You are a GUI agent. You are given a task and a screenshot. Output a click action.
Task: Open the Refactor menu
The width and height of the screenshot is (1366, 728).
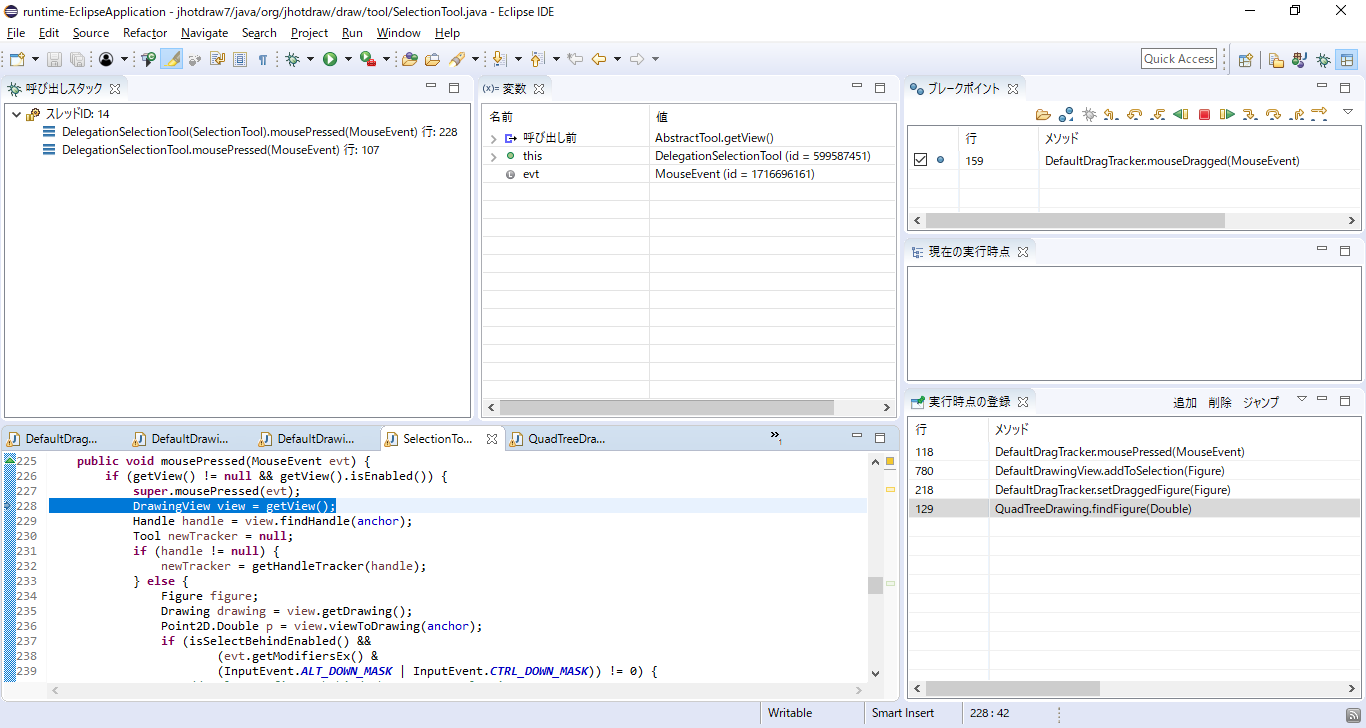tap(145, 33)
